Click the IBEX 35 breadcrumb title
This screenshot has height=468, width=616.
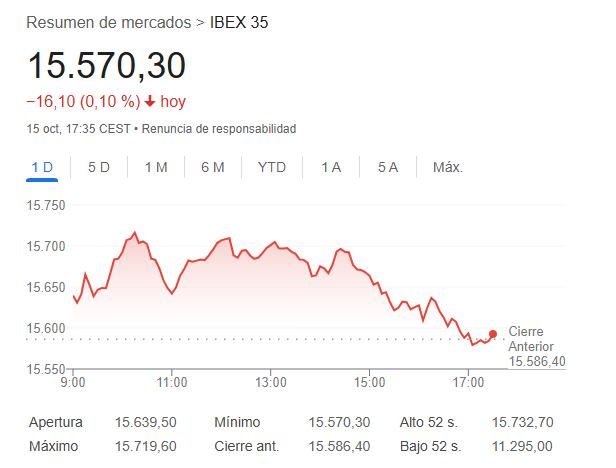(x=239, y=22)
